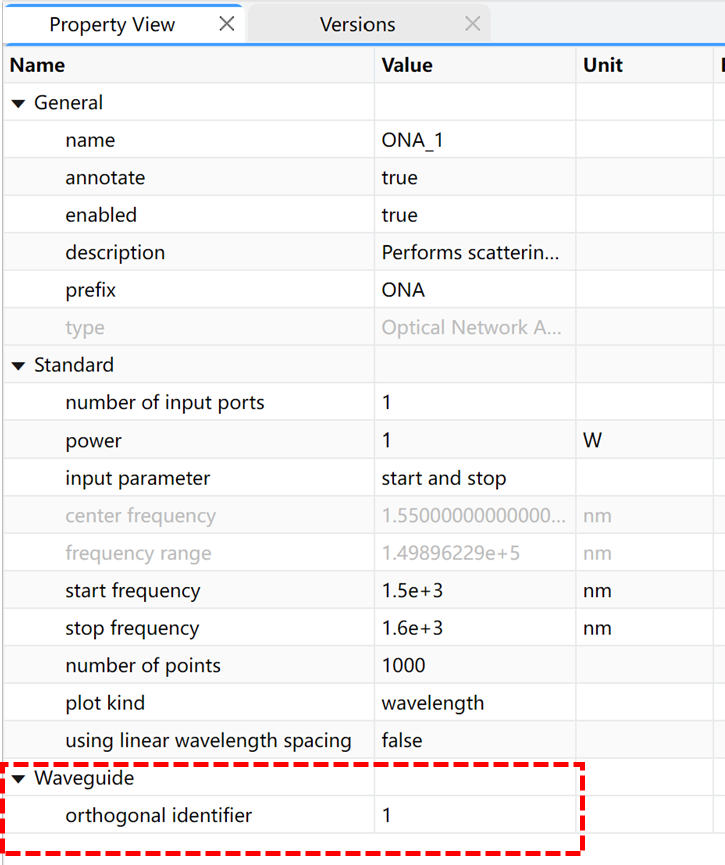
Task: Change the power unit W
Action: (644, 440)
